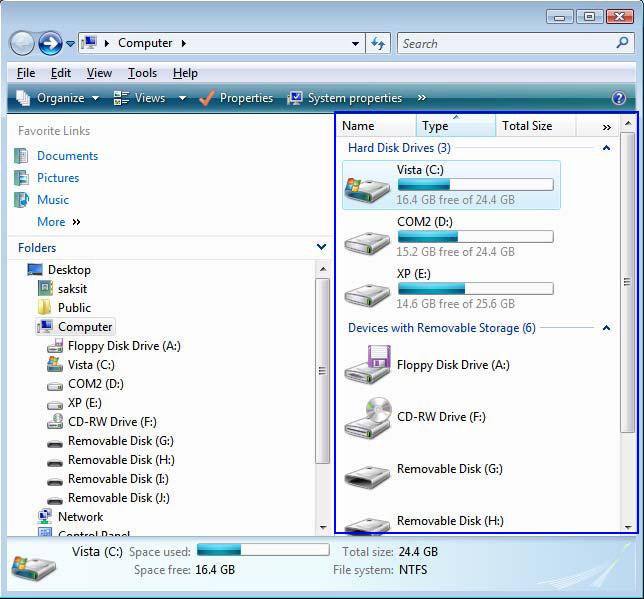Click the Back navigation arrow button
The image size is (644, 599).
[22, 43]
